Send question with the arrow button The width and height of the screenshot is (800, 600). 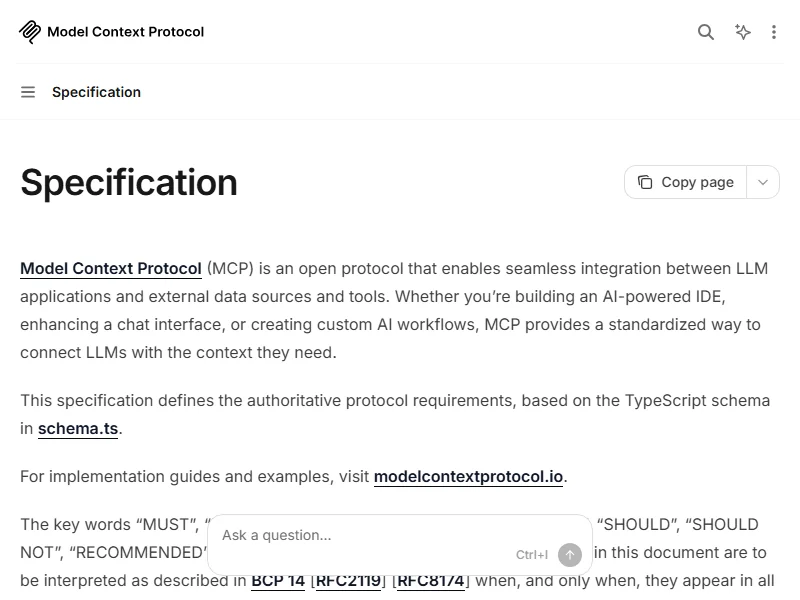[570, 555]
